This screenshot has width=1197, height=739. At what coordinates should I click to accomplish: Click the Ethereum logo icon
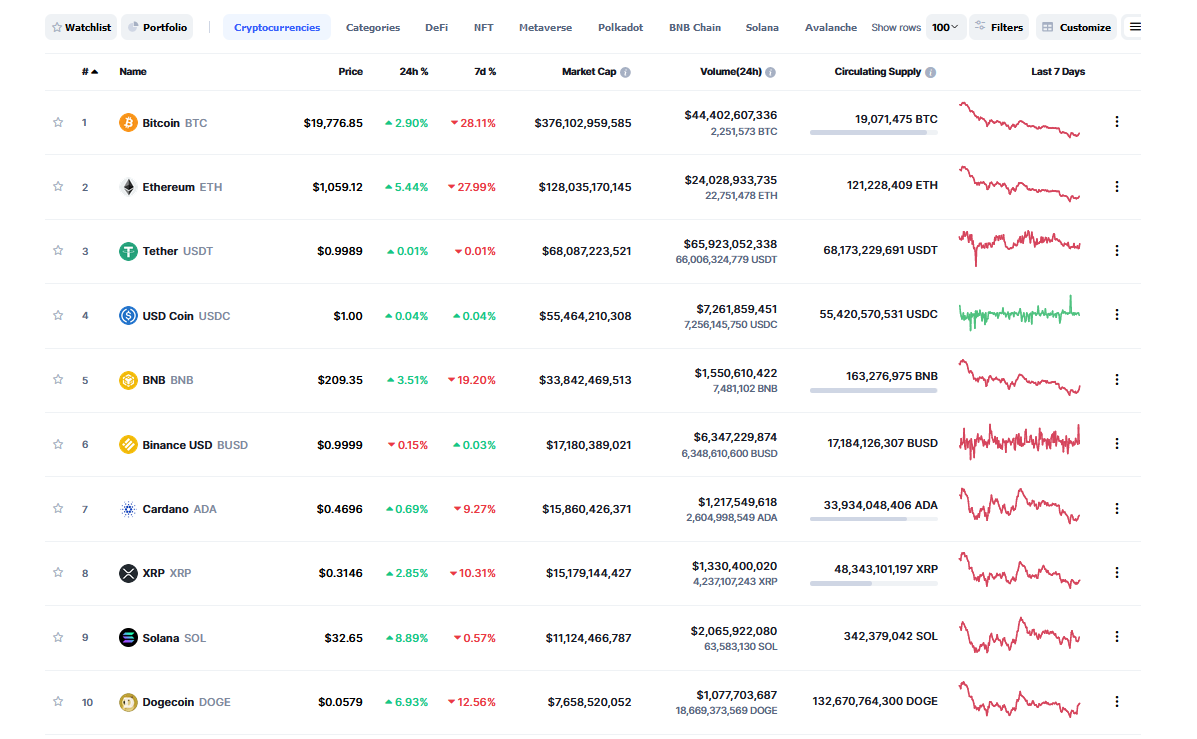(128, 187)
